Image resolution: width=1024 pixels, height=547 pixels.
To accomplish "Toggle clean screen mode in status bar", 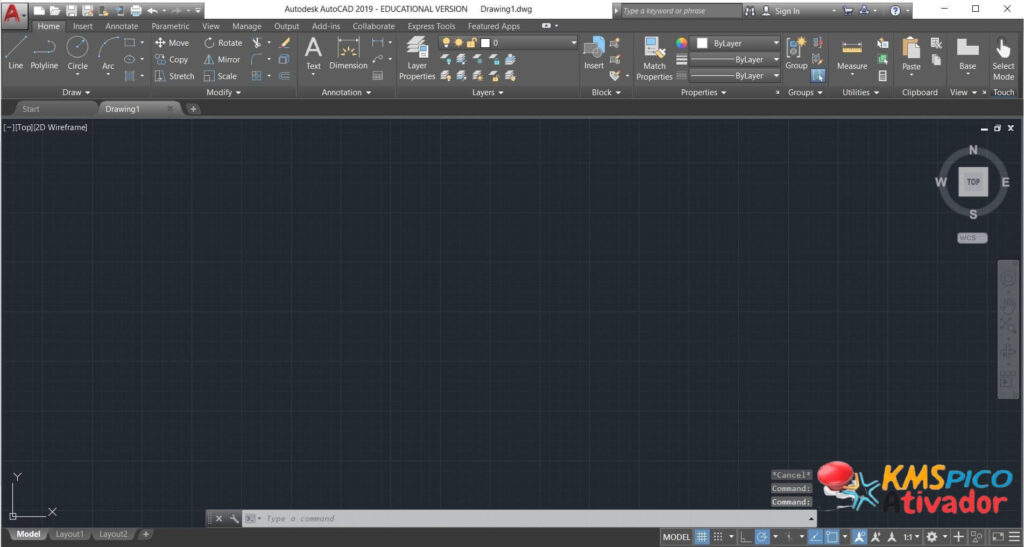I will coord(997,537).
